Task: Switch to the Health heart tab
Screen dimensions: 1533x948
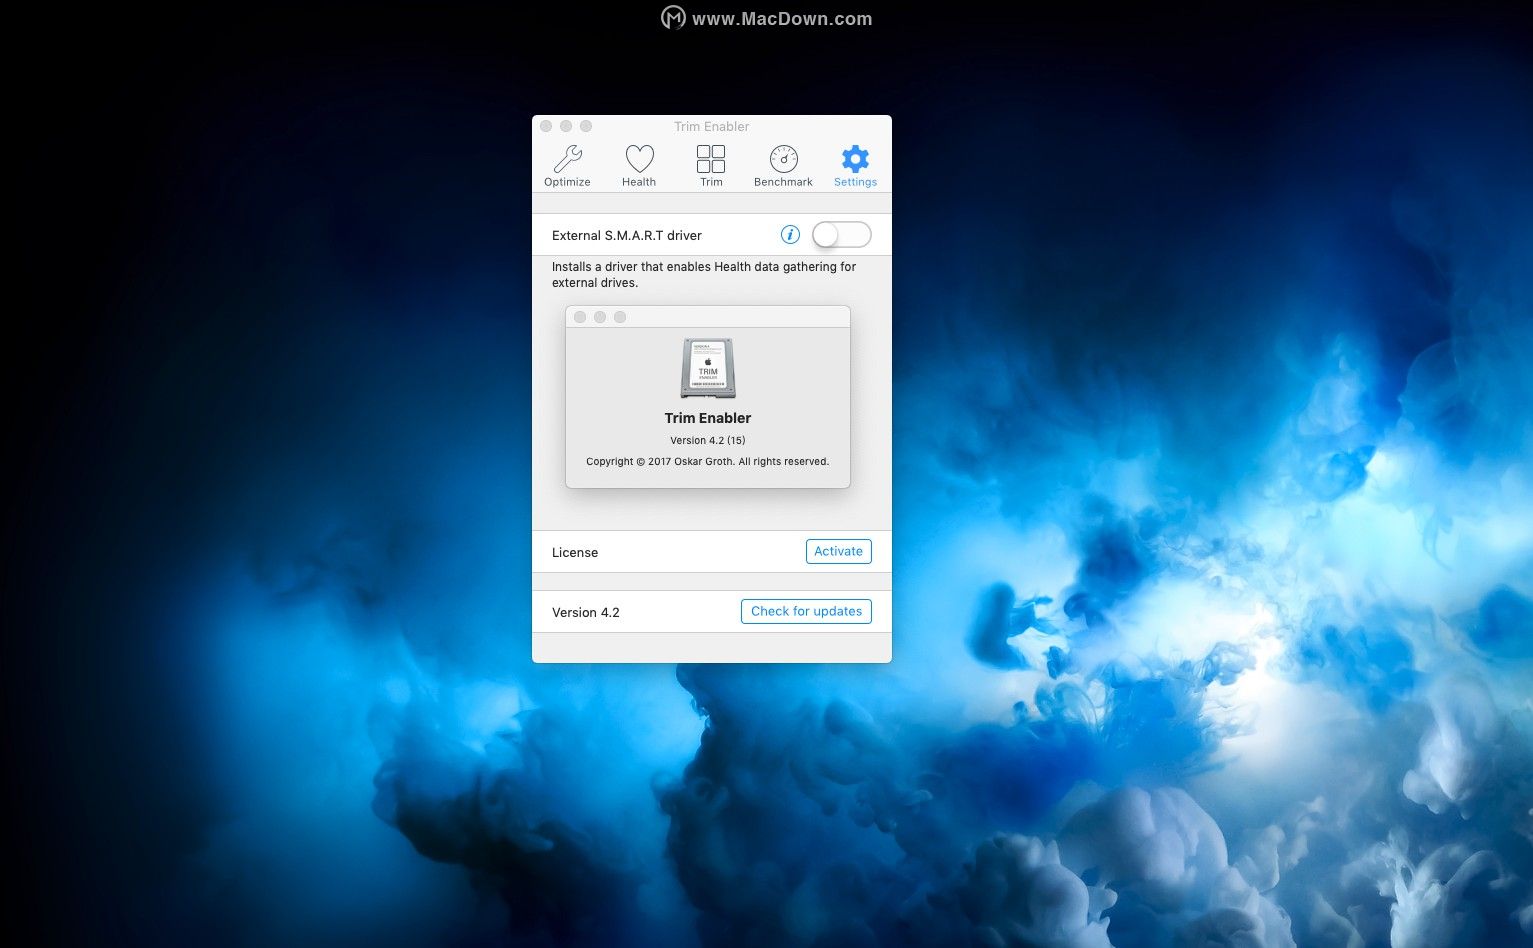Action: pyautogui.click(x=639, y=165)
